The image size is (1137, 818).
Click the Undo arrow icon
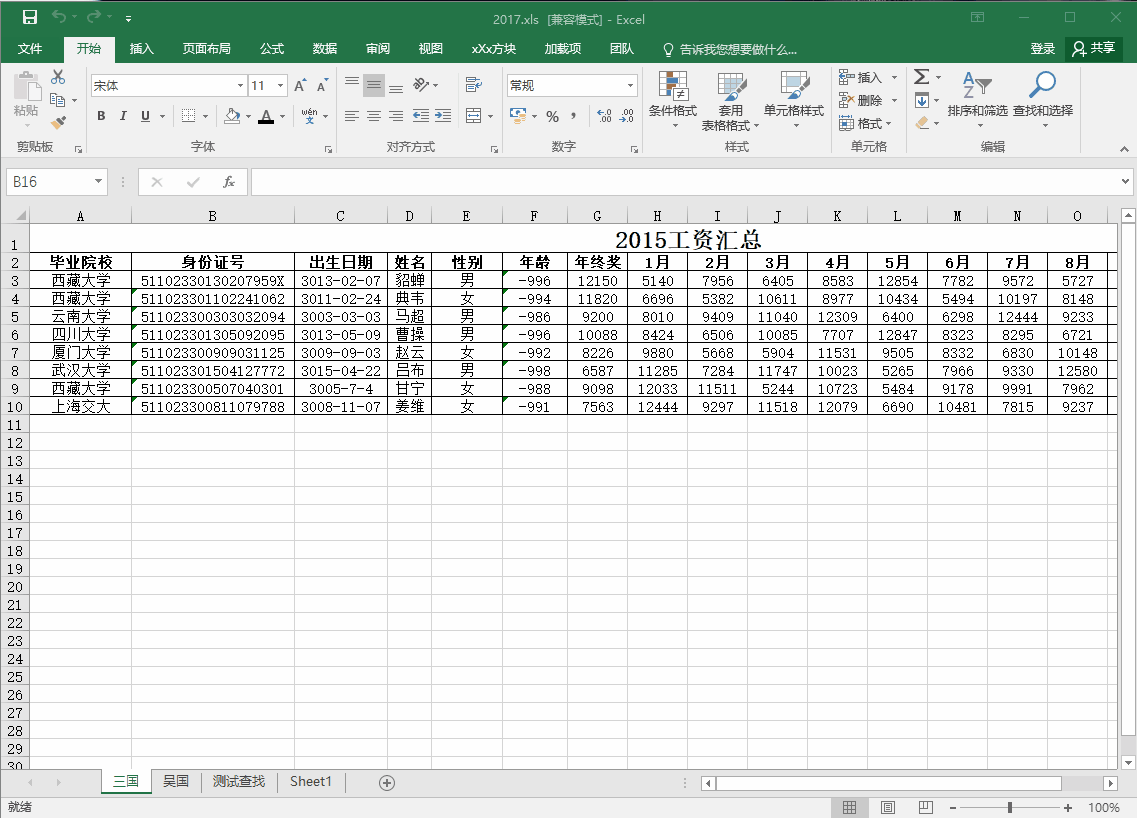click(59, 17)
